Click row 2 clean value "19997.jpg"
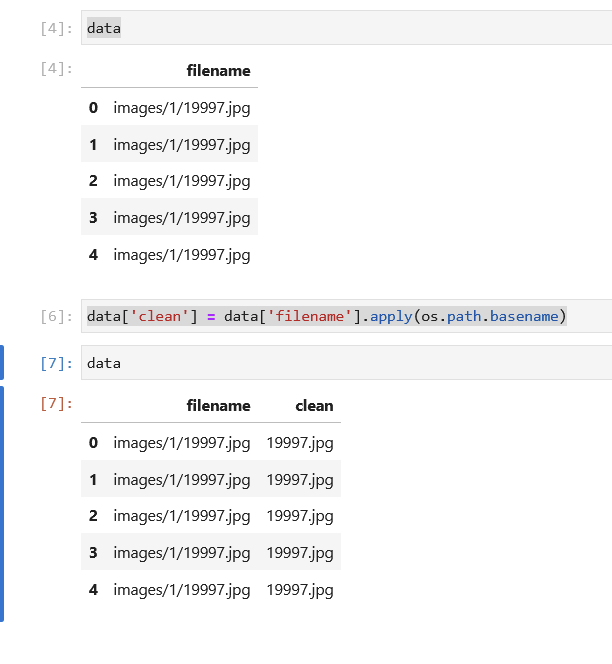 point(300,516)
